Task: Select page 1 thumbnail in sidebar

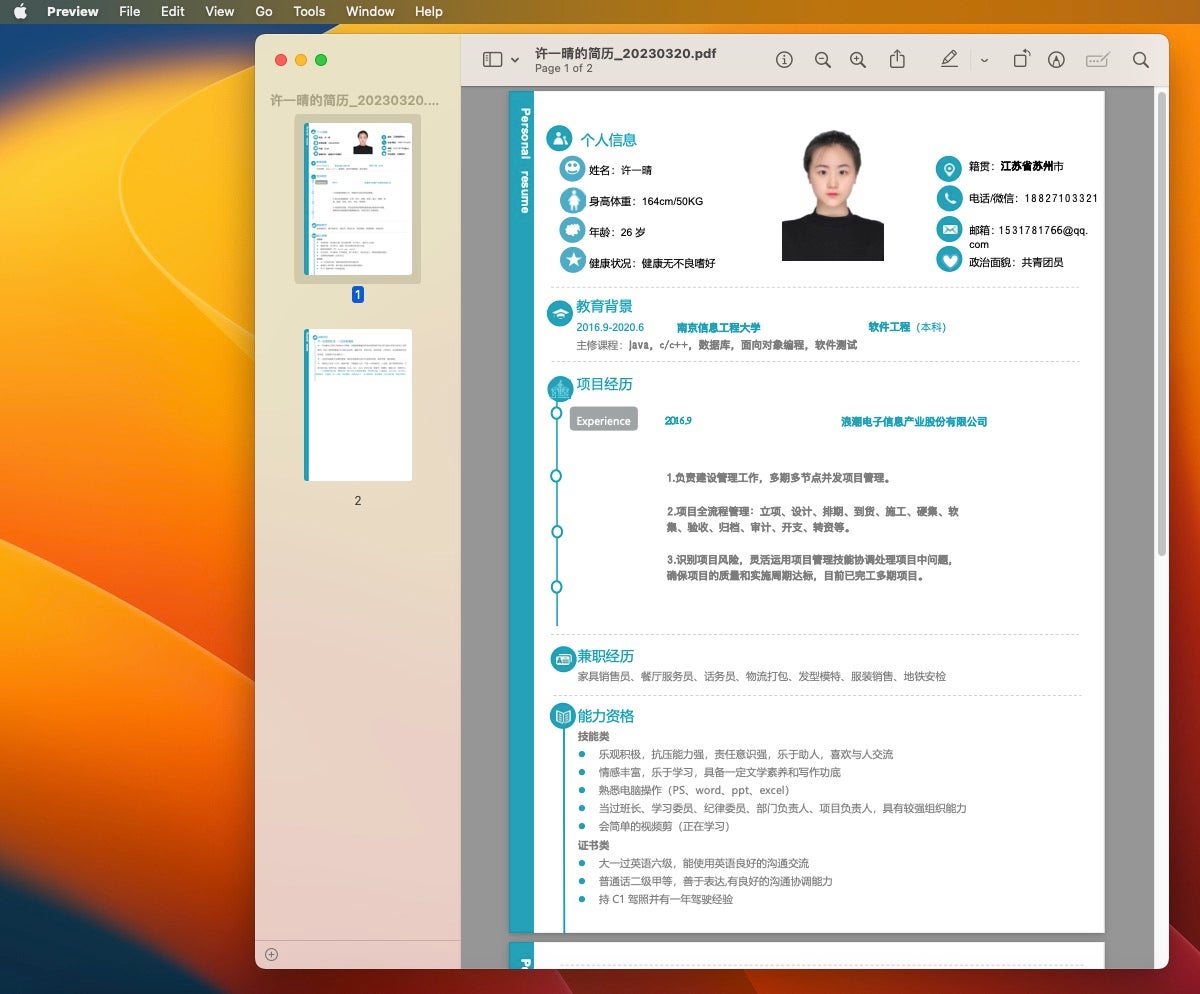Action: pos(358,199)
